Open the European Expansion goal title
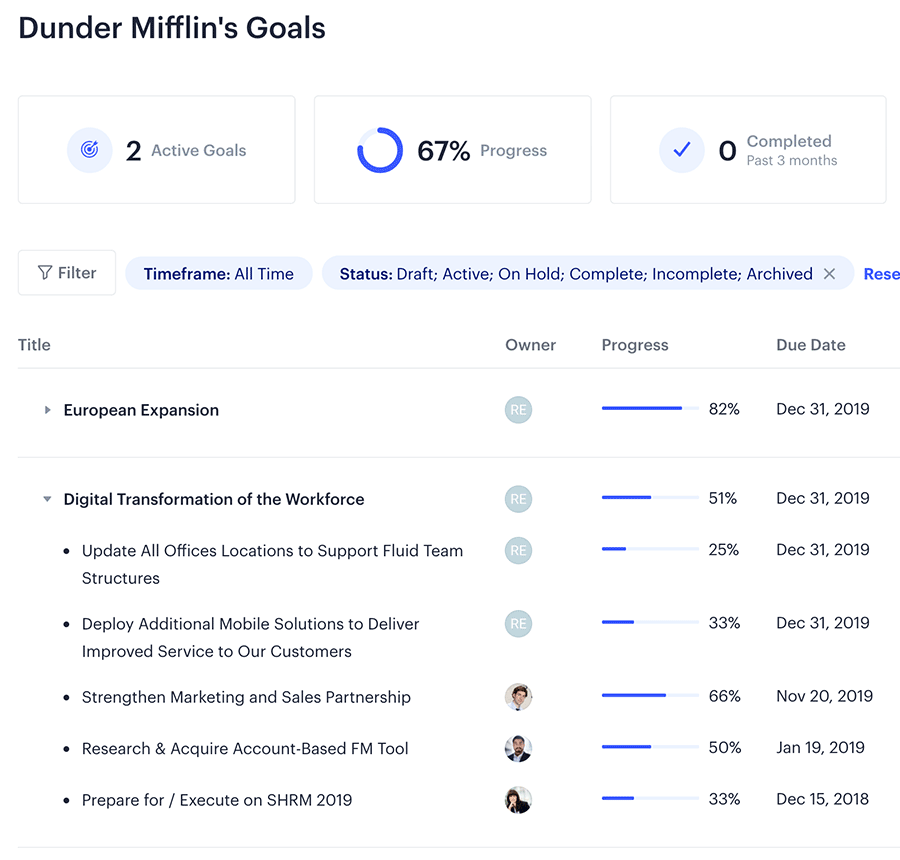Screen dimensions: 900x860 coord(141,410)
